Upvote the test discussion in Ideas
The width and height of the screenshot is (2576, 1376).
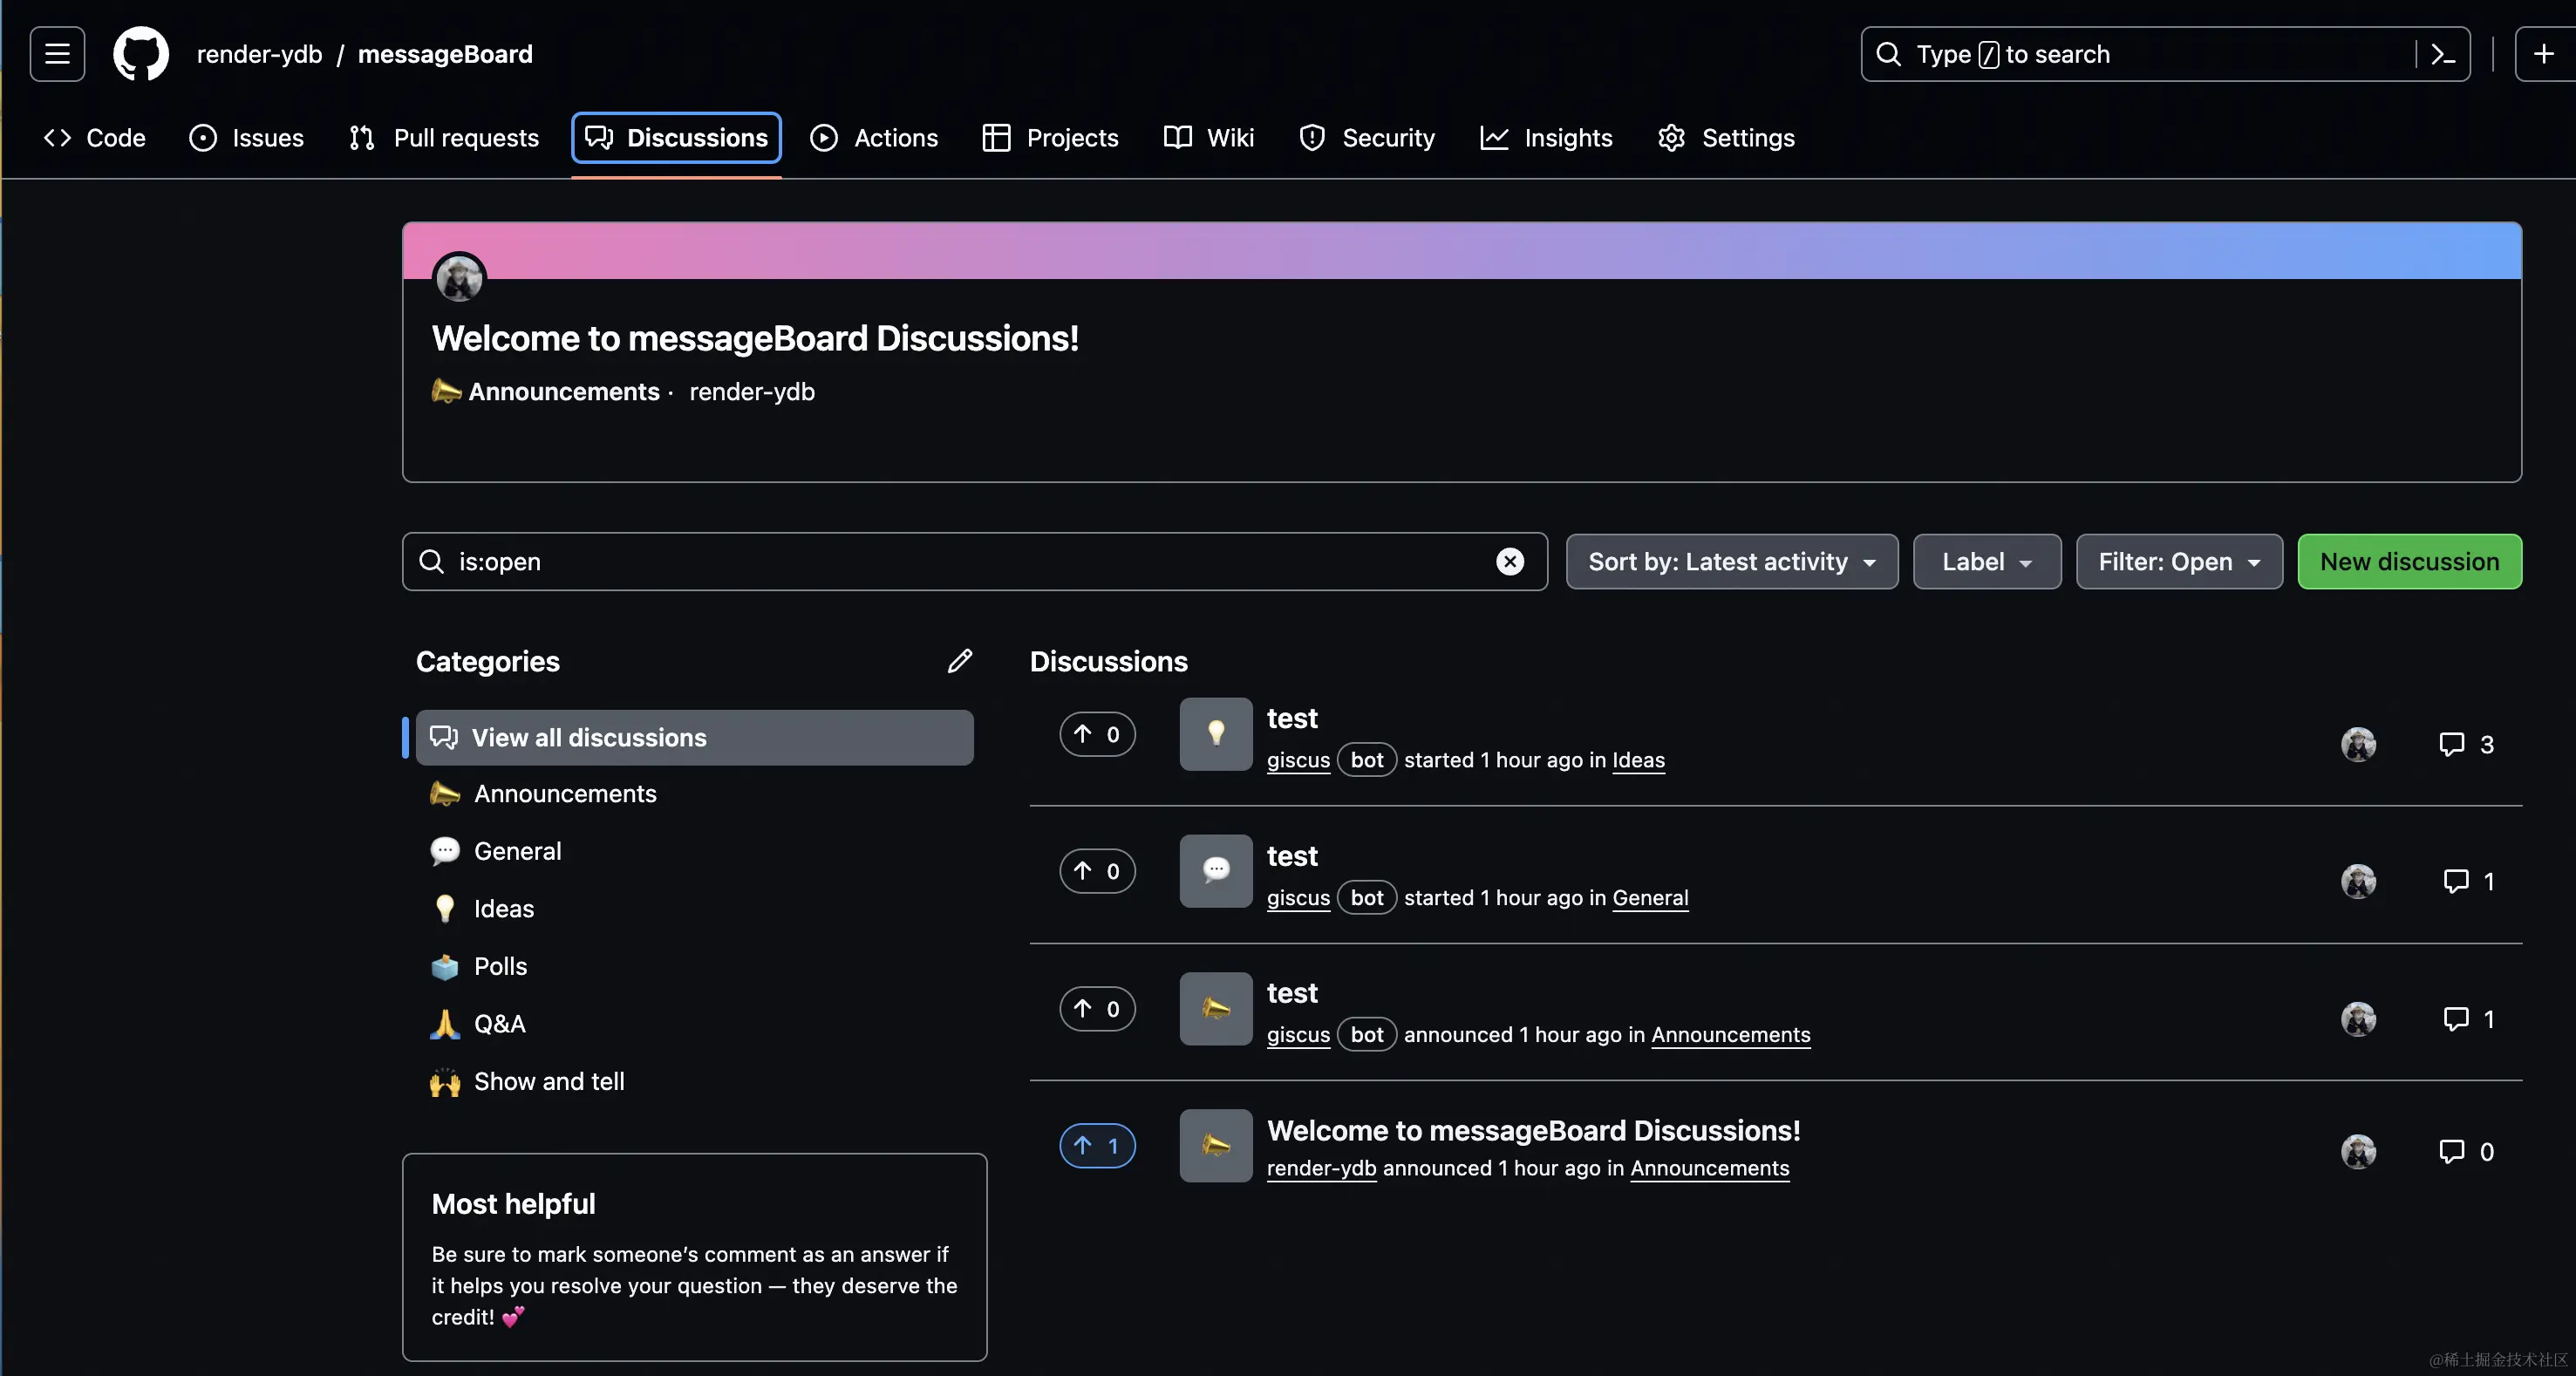tap(1097, 735)
